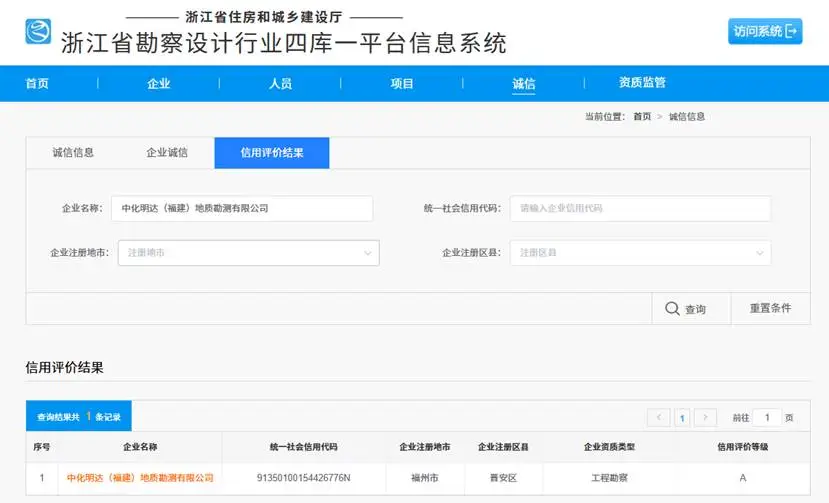Click the 晋安区 table cell
The image size is (829, 503).
coord(503,478)
